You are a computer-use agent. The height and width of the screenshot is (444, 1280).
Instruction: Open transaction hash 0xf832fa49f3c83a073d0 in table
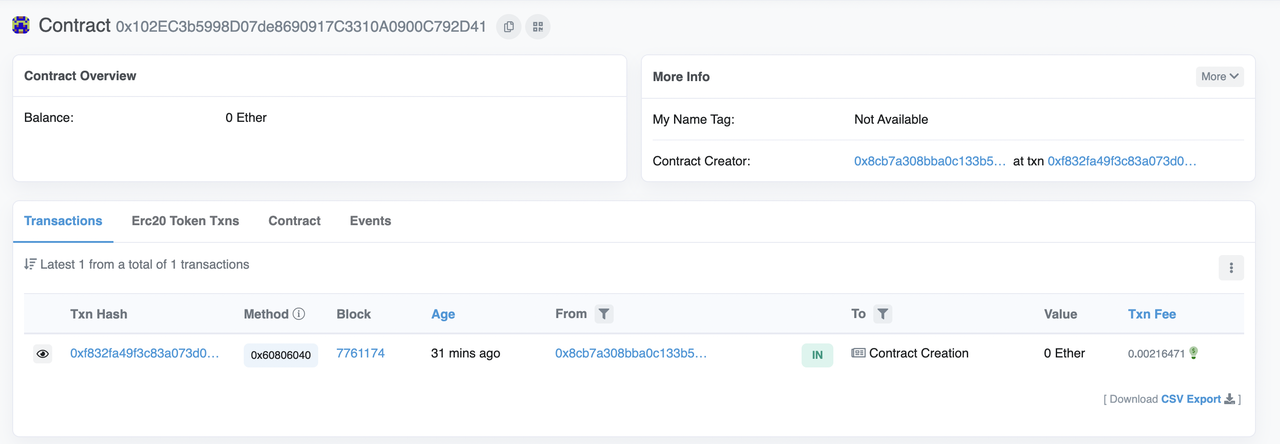coord(144,353)
